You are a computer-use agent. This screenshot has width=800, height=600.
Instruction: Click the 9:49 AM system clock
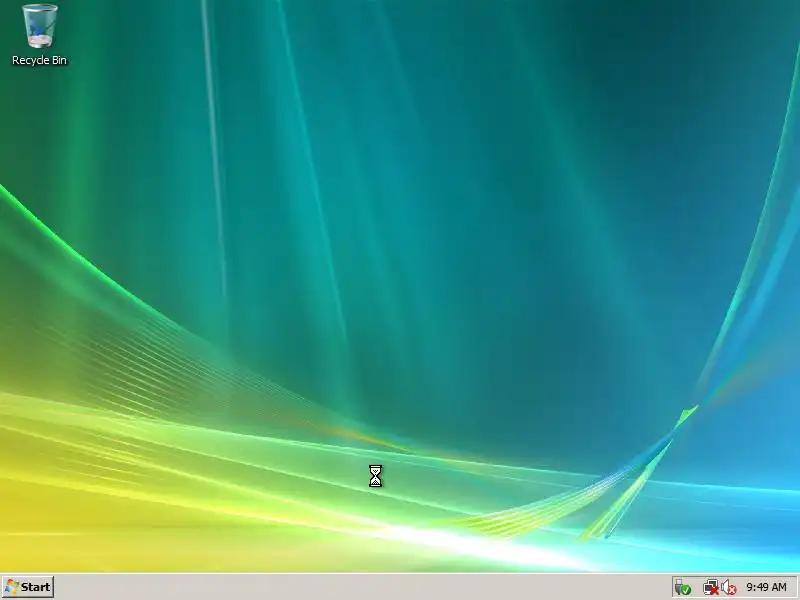click(766, 587)
